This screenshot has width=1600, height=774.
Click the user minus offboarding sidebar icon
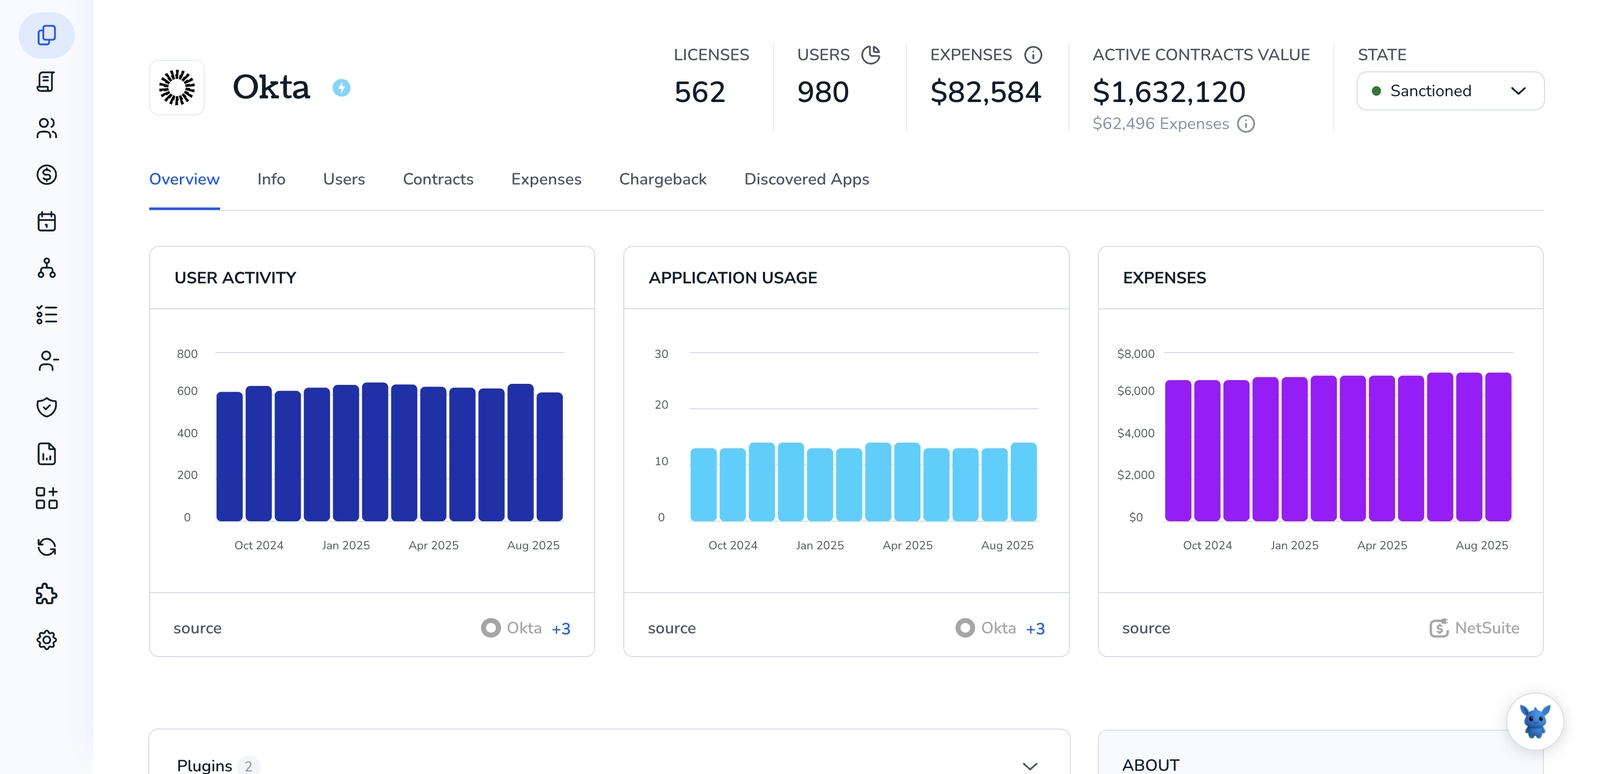pyautogui.click(x=46, y=361)
